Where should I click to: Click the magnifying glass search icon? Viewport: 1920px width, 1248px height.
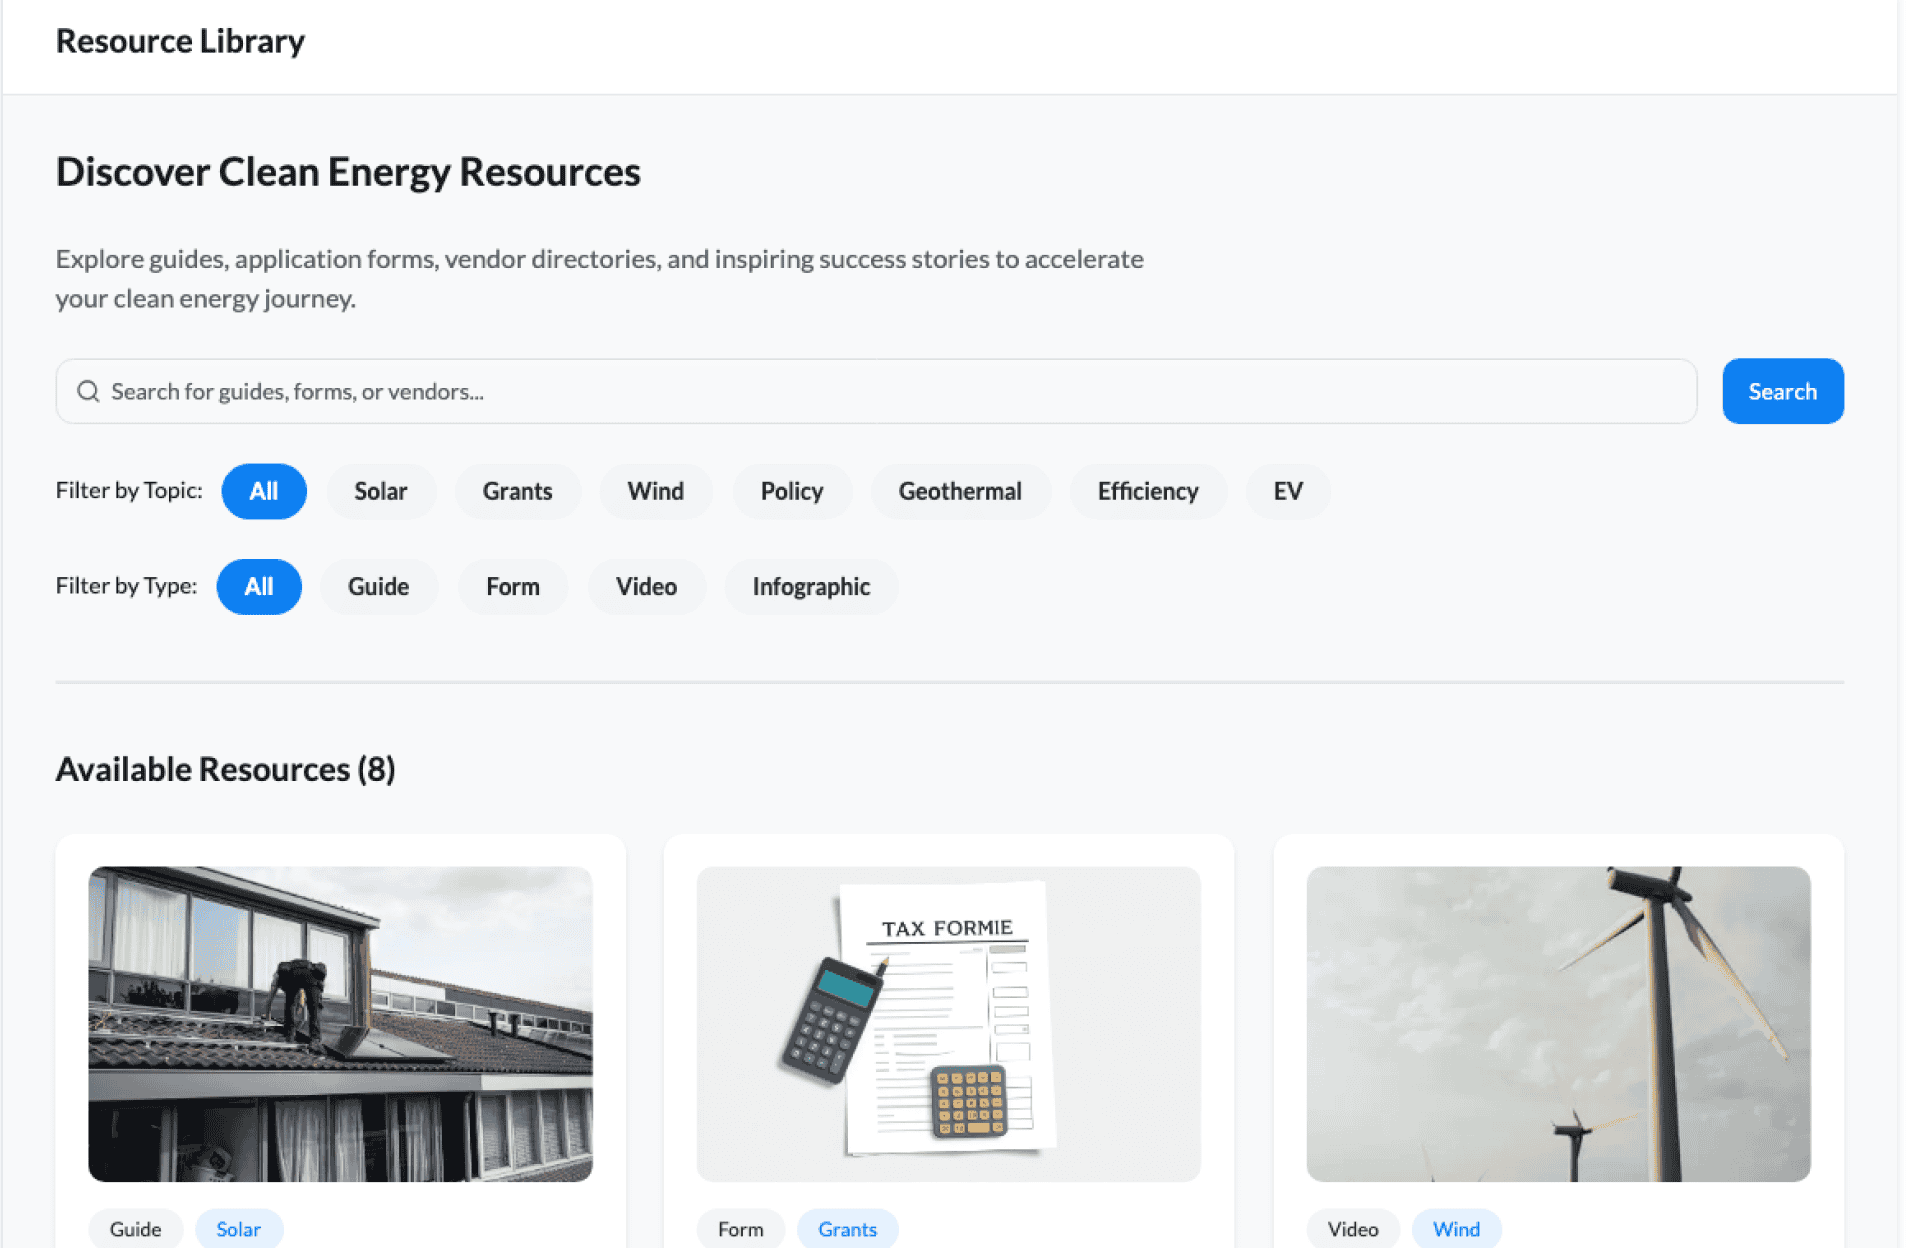click(88, 391)
